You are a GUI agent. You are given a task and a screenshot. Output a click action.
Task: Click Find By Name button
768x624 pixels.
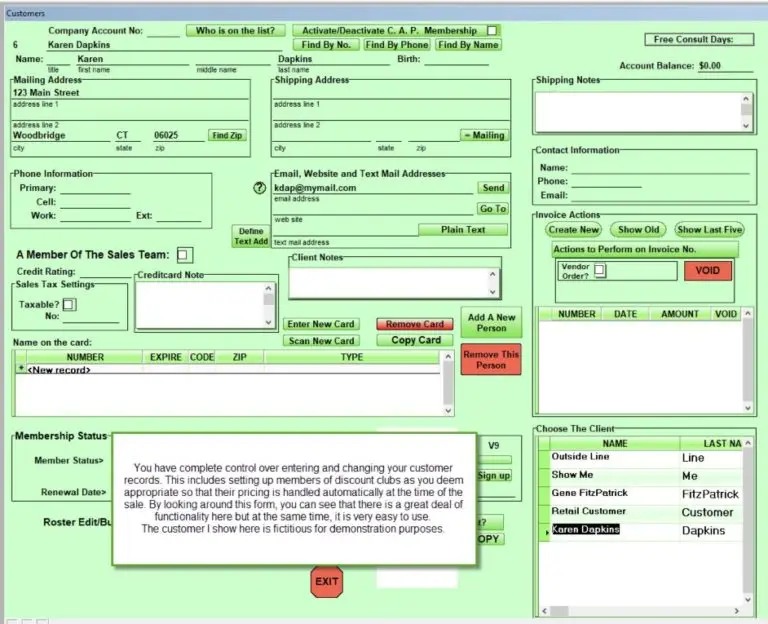(468, 45)
